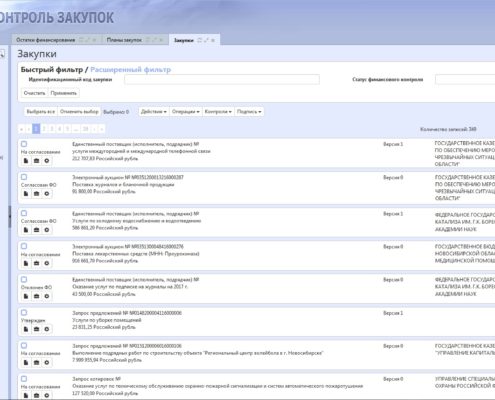Click briefcase icon in водоснабжению row
Viewport: 495px width, 400px height.
click(36, 230)
